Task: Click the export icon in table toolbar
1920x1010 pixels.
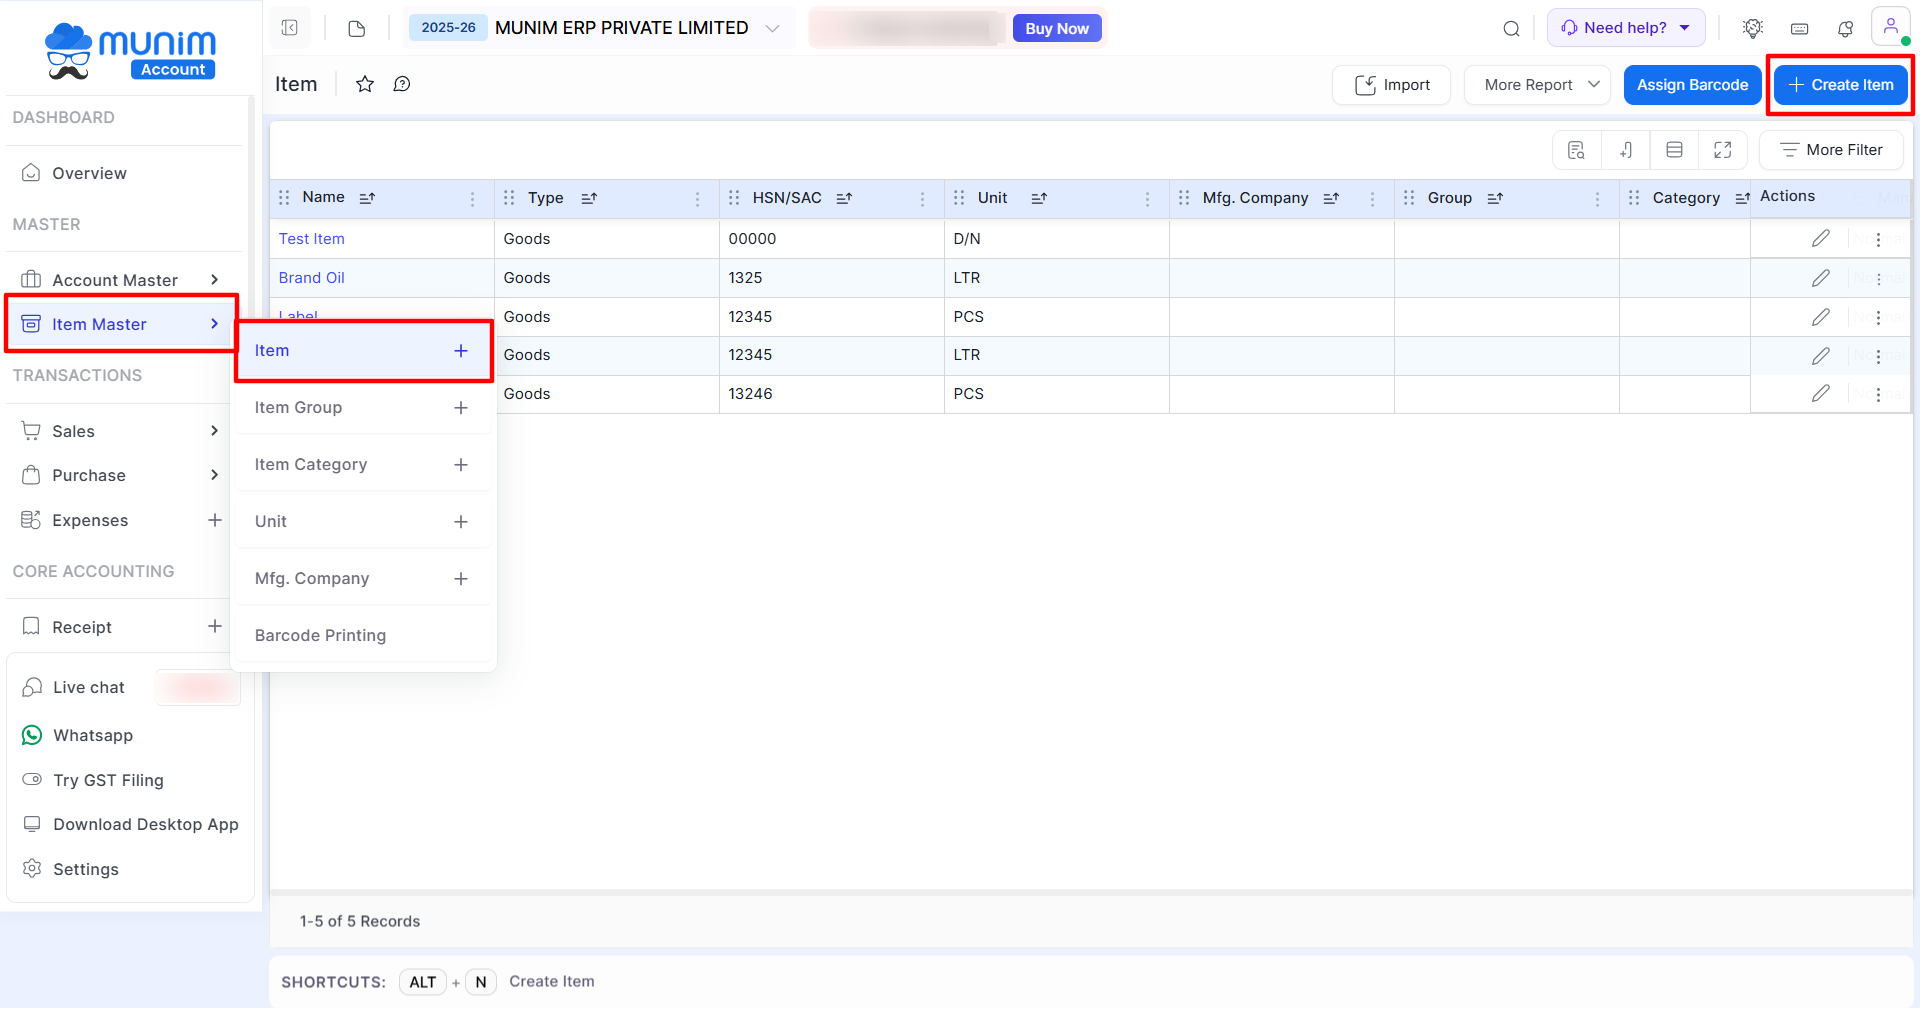Action: (x=1626, y=150)
